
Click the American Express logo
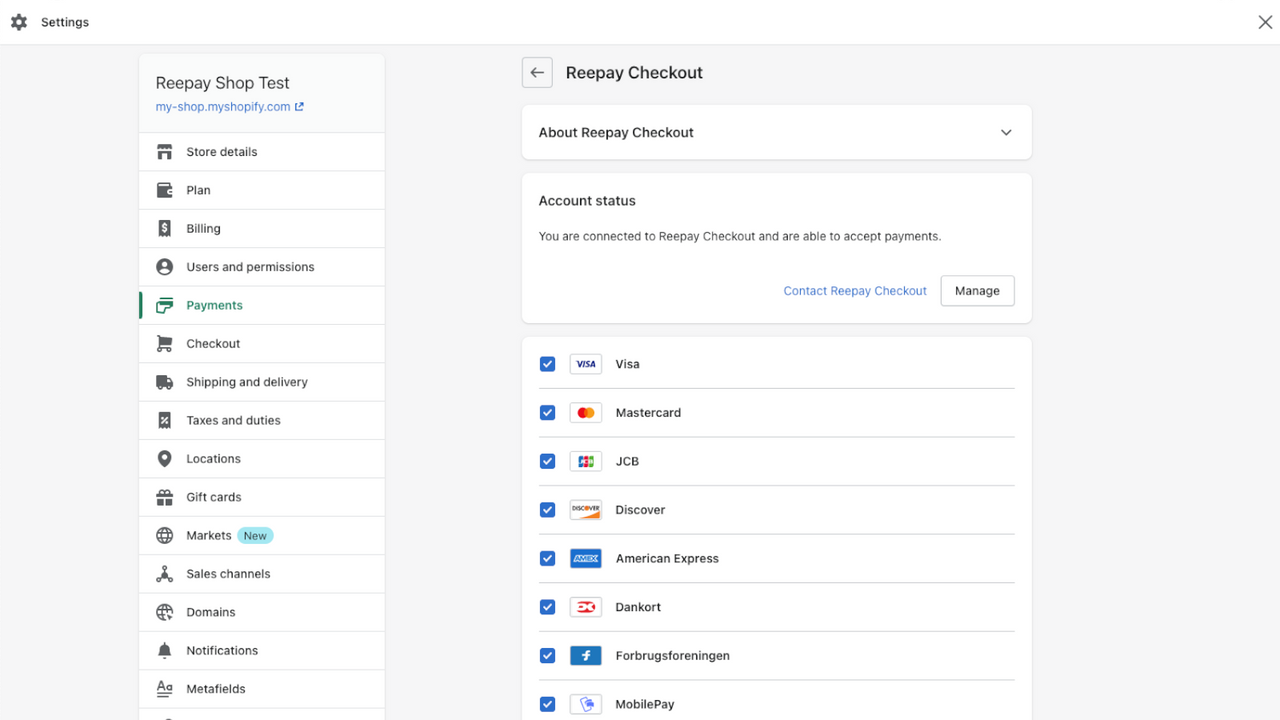[x=586, y=559]
